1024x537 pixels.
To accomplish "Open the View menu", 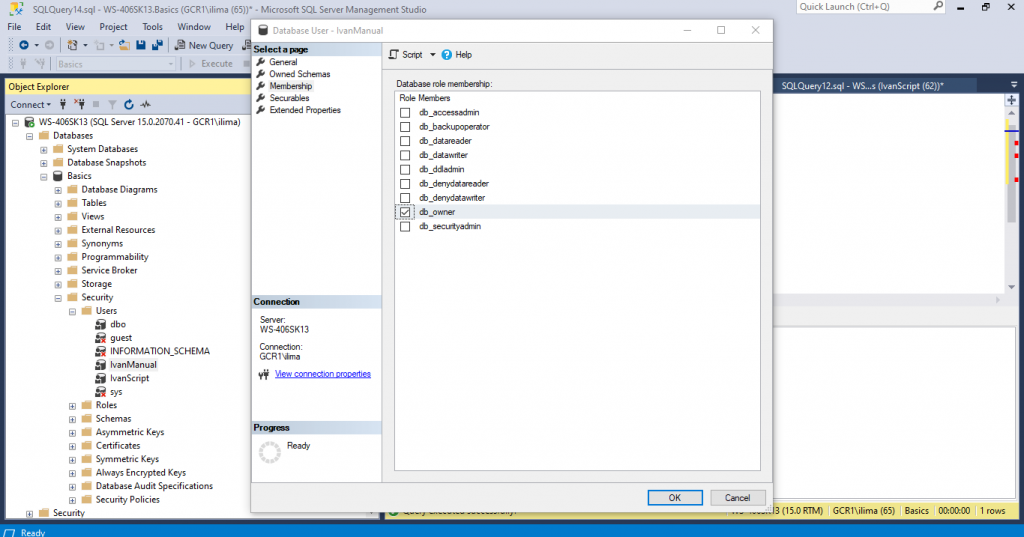I will pyautogui.click(x=75, y=27).
